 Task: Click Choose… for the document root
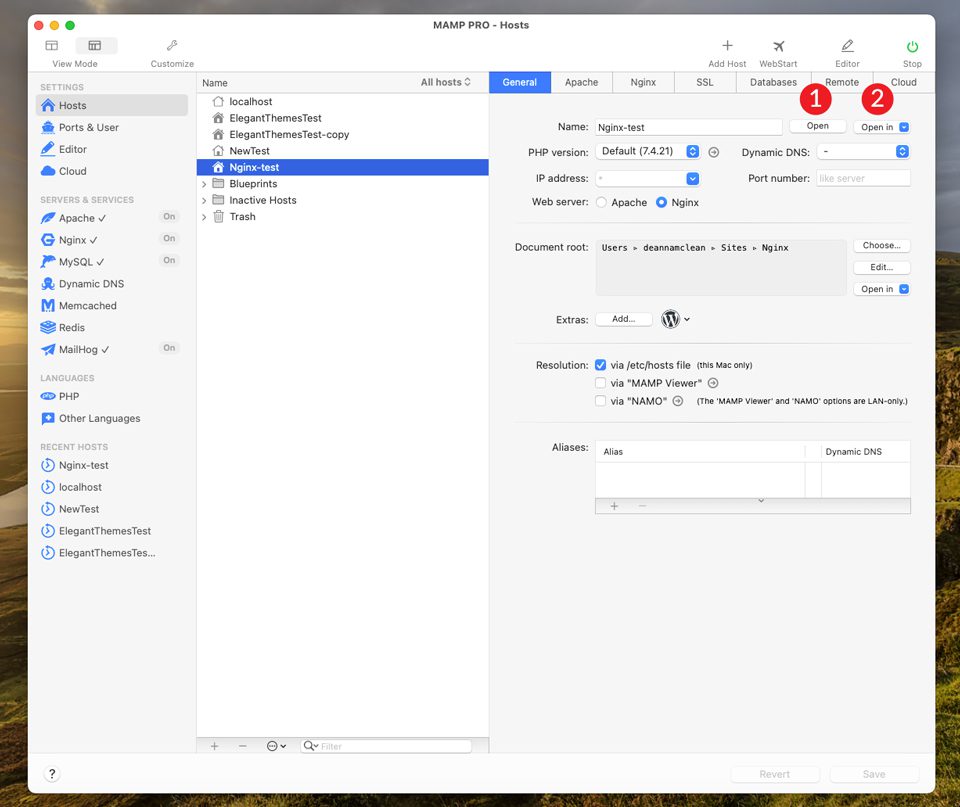(882, 245)
